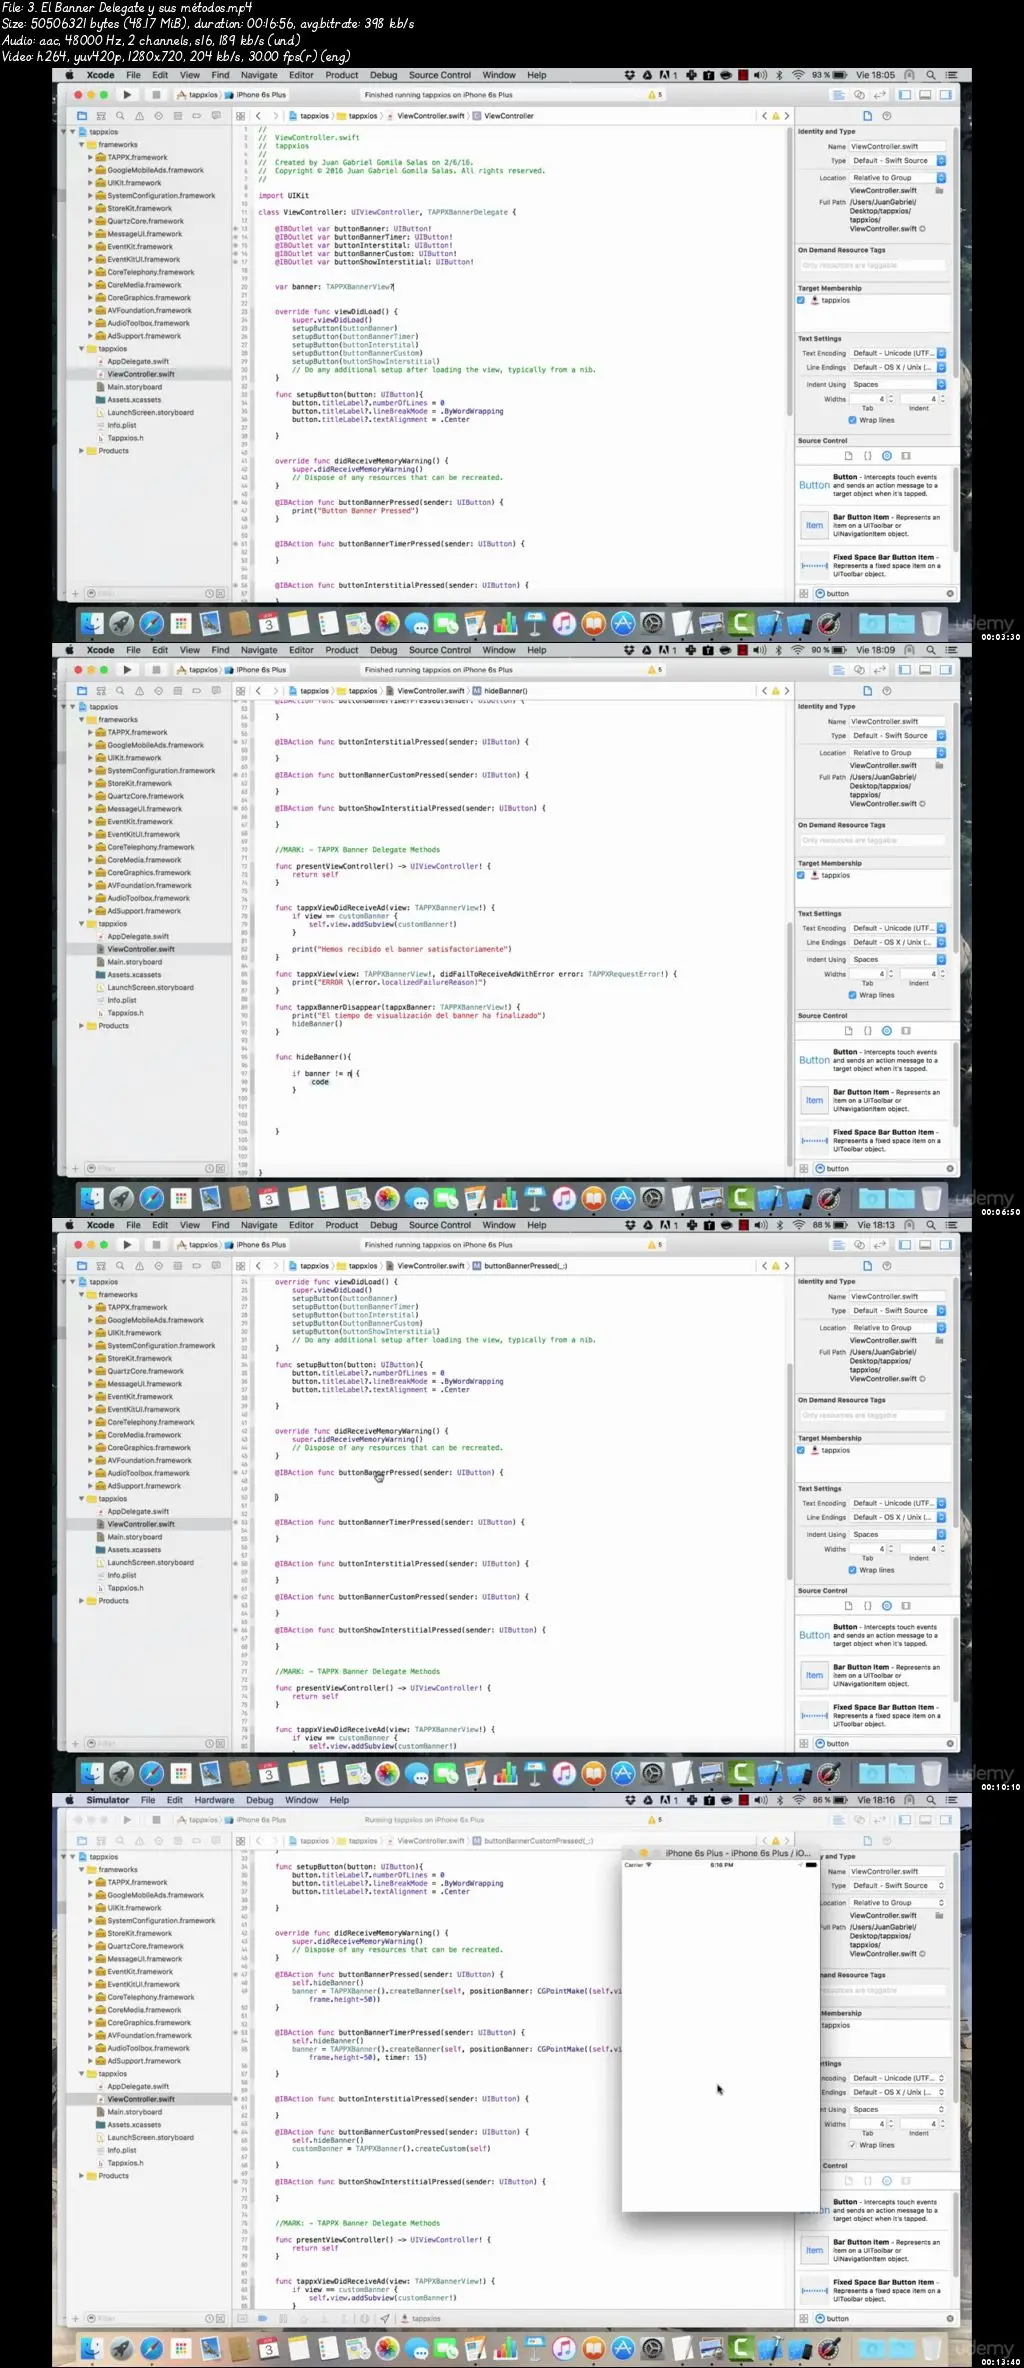Collapse the frameworks group in the 00:03:30 navigator
Viewport: 1024px width, 2368px height.
(82, 145)
